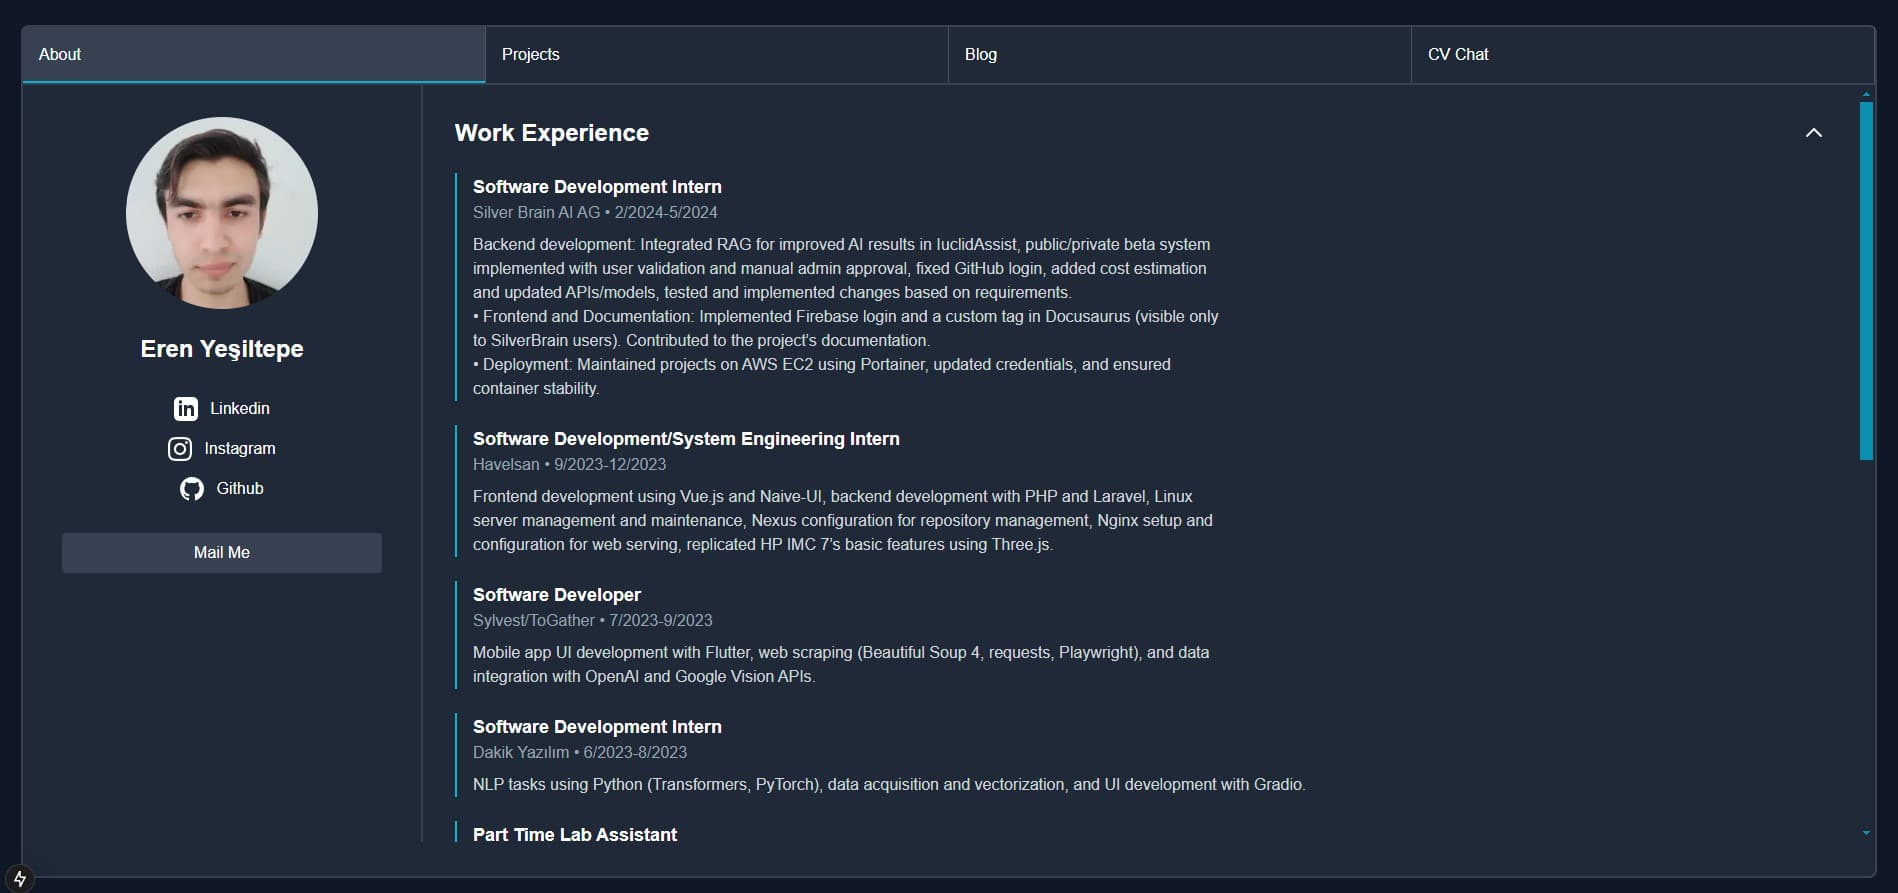1898x893 pixels.
Task: Click the Eren Yeşiltepe name heading
Action: click(222, 349)
